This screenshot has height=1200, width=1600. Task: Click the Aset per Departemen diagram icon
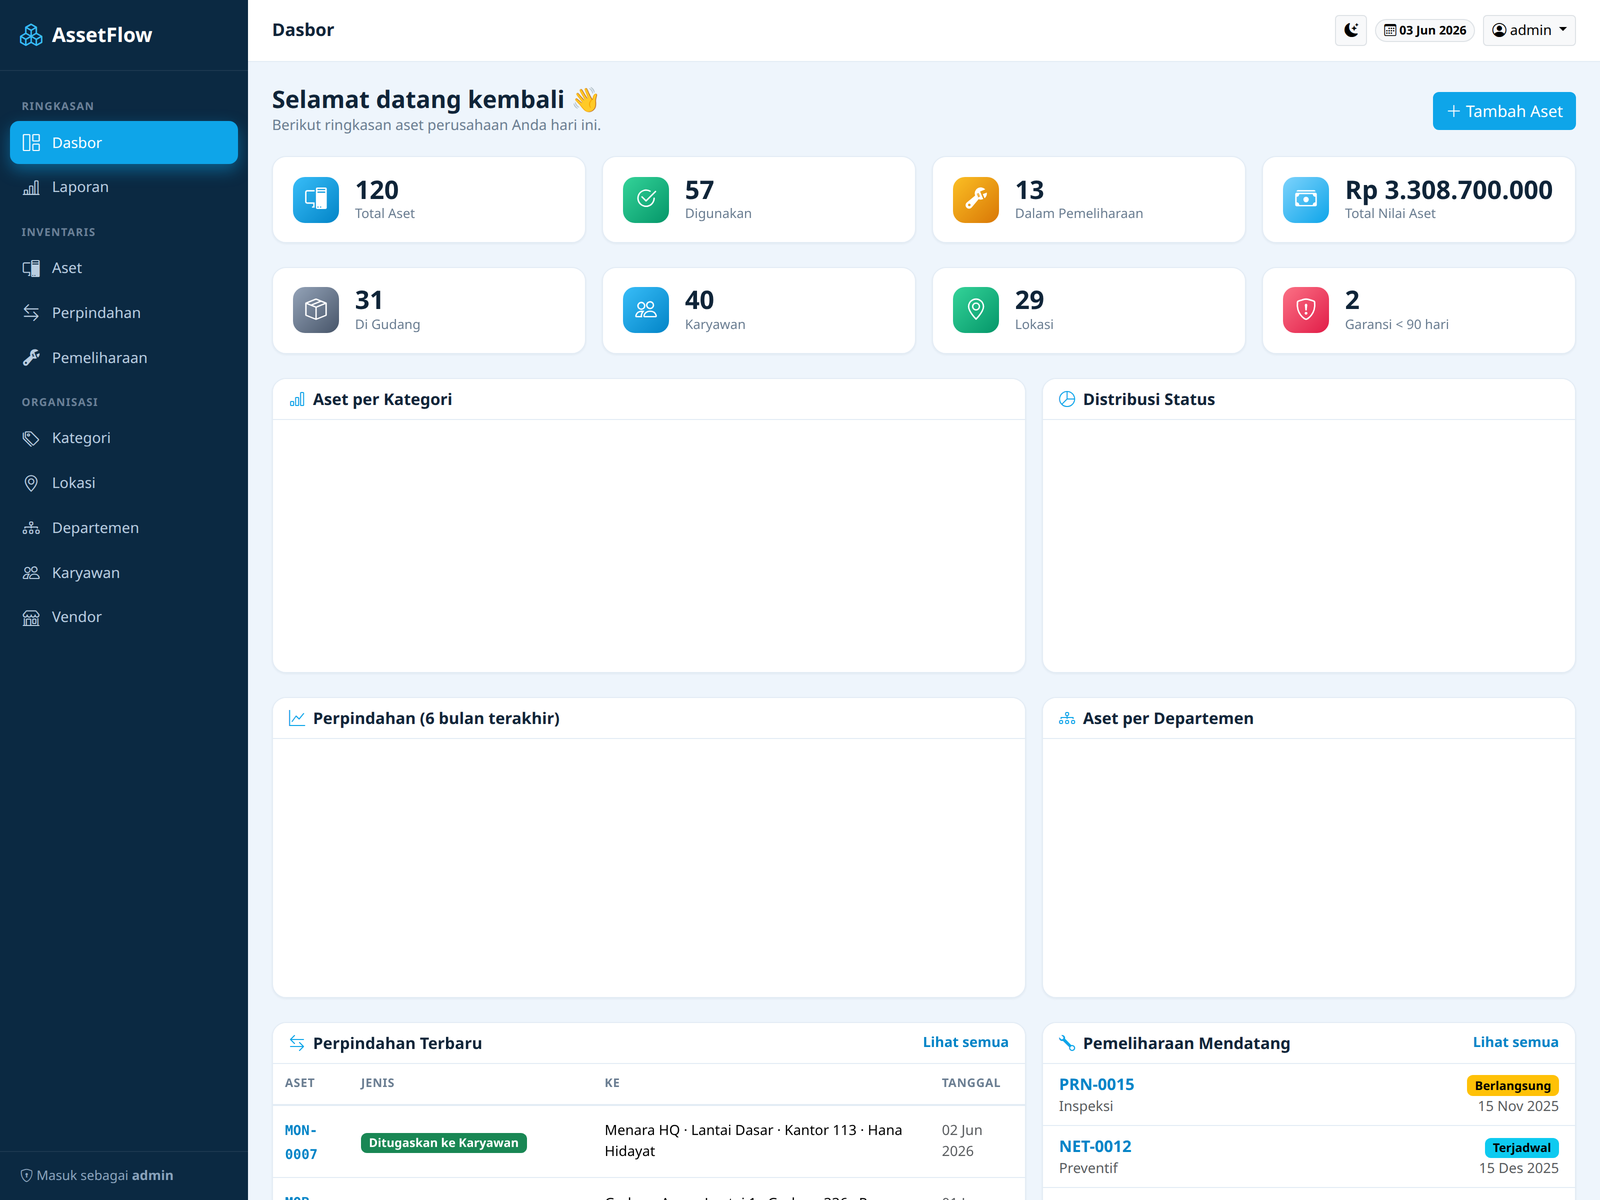pos(1067,718)
